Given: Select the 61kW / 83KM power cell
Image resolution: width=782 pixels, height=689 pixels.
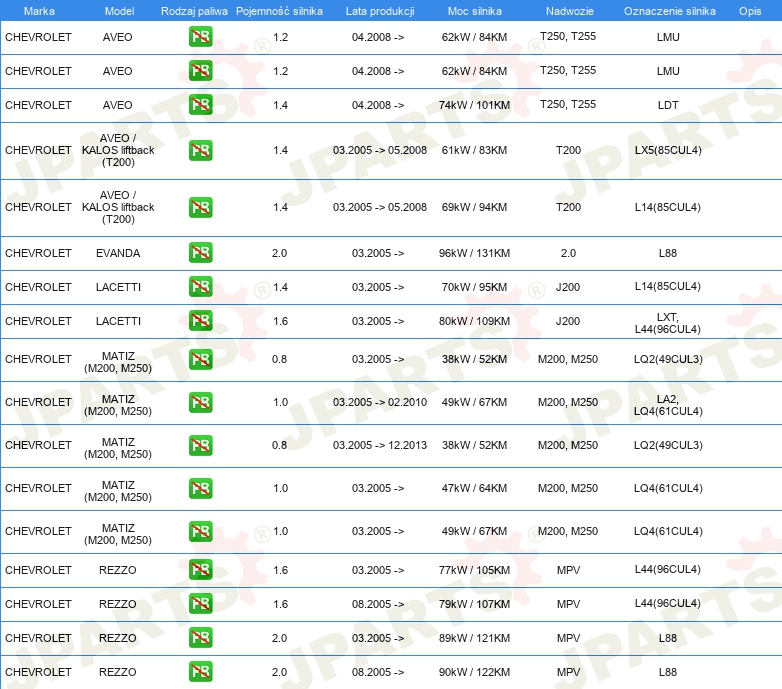Looking at the screenshot, I should tap(474, 150).
